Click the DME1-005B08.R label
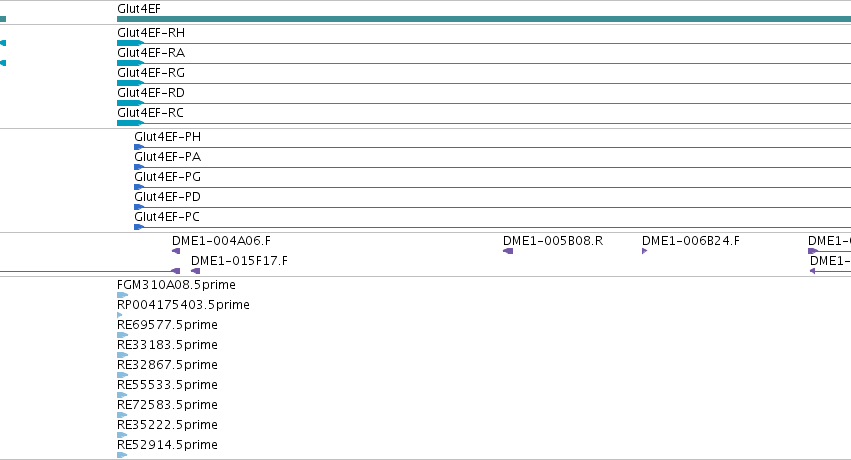Image resolution: width=851 pixels, height=460 pixels. [553, 241]
